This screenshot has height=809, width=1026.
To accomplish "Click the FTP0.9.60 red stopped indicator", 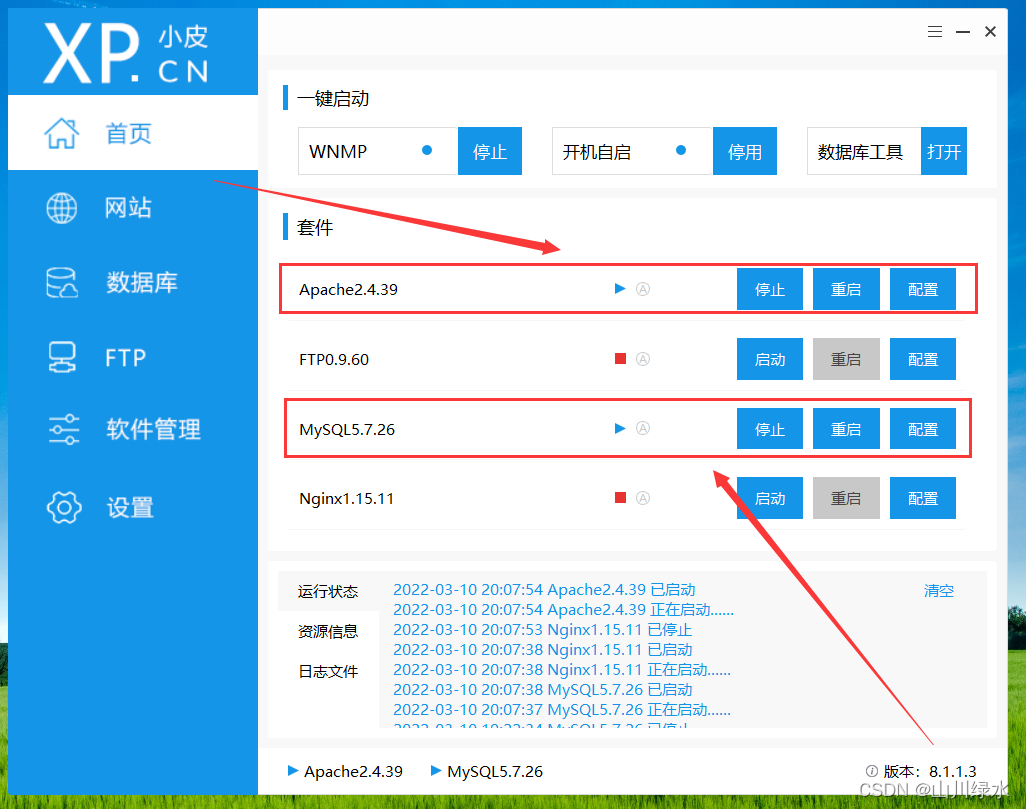I will (x=620, y=359).
